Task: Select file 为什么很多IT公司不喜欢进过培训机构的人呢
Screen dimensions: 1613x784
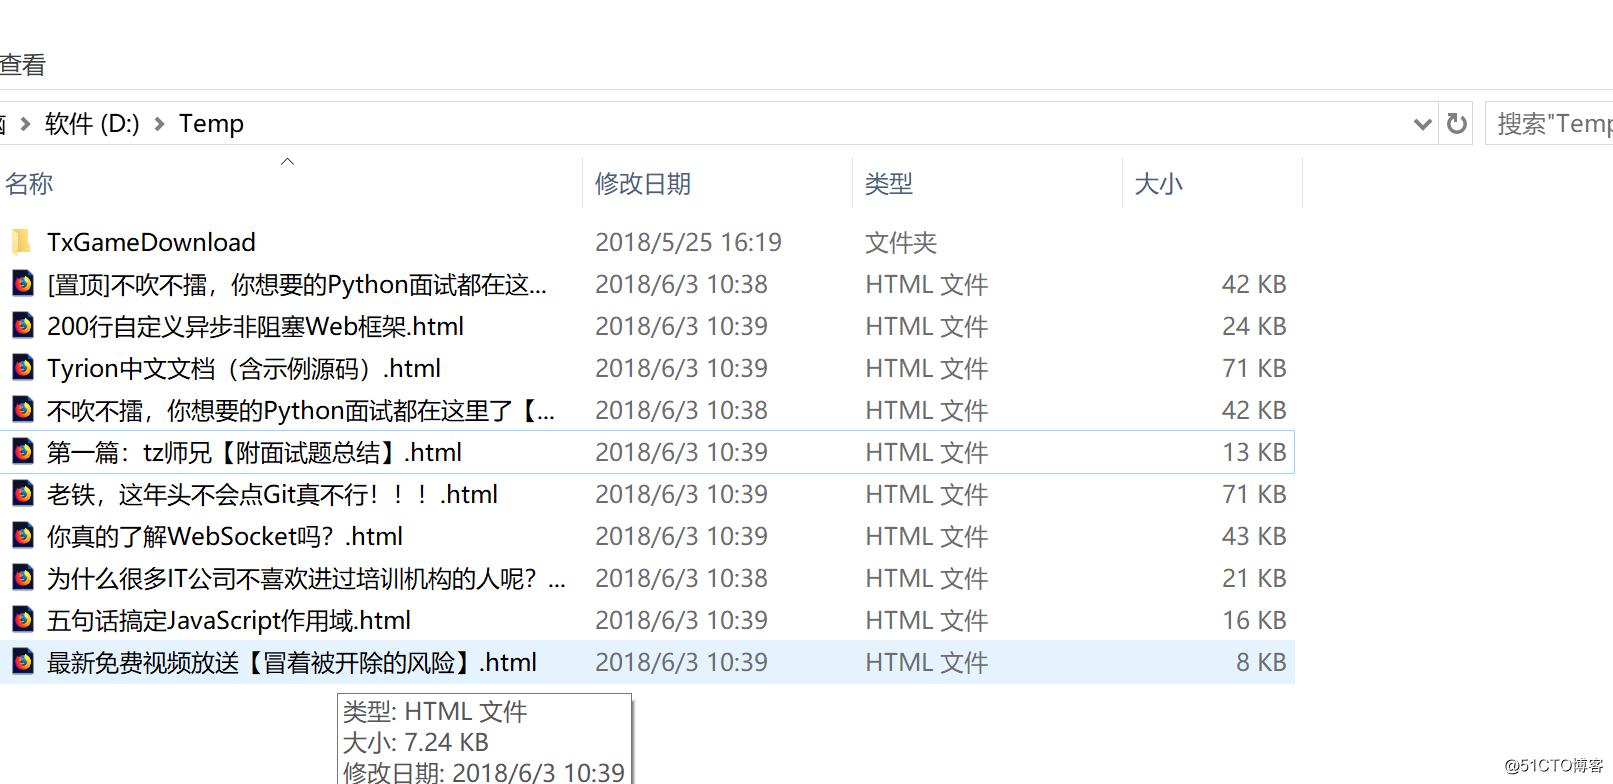Action: pyautogui.click(x=306, y=579)
